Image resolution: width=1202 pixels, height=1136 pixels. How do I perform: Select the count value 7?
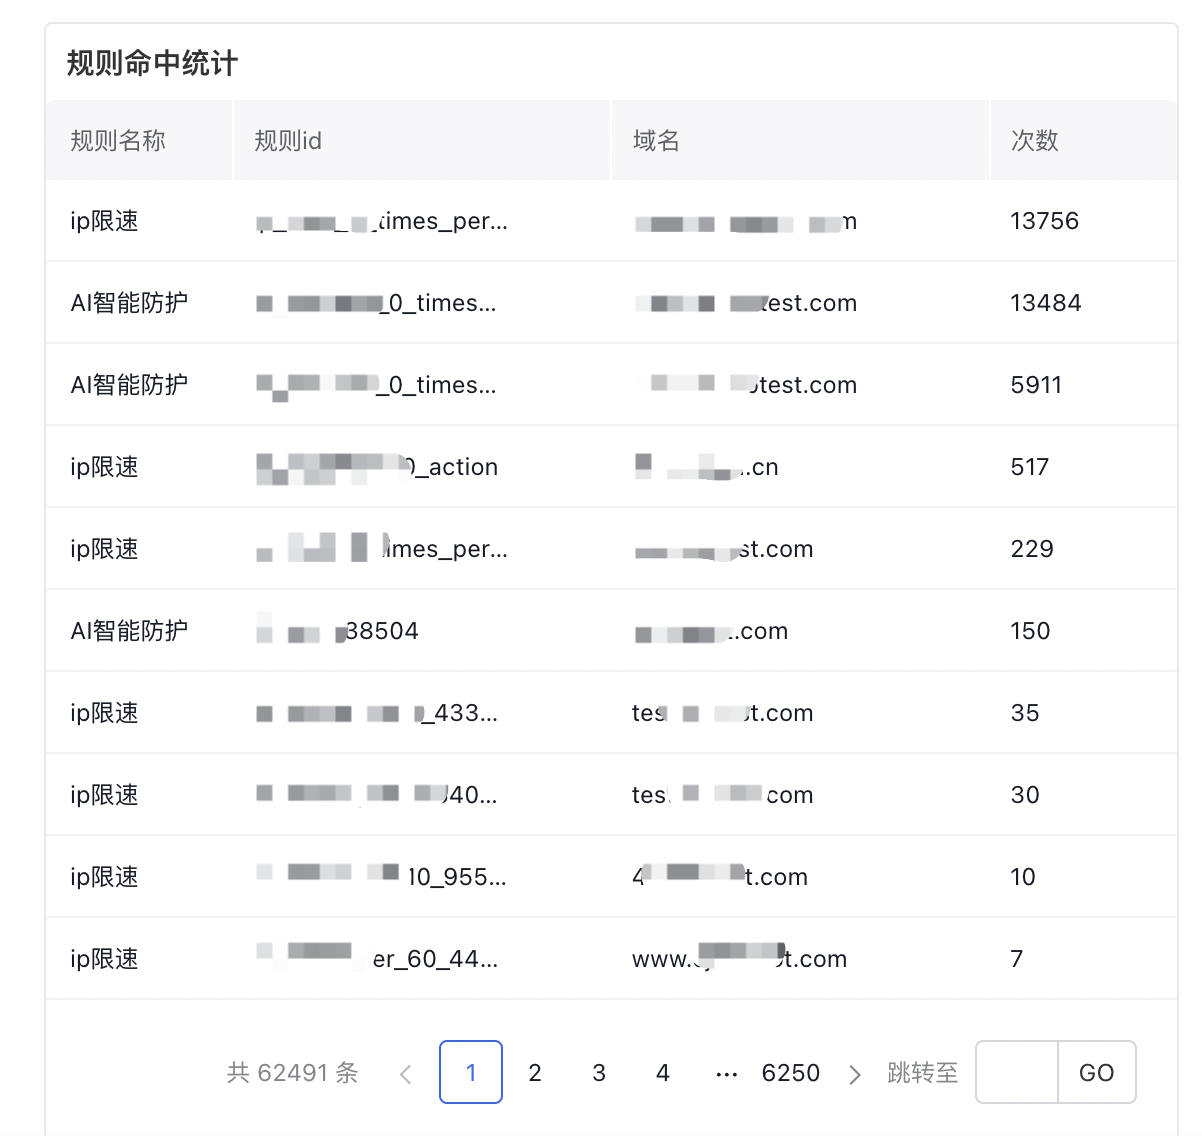pos(1017,959)
